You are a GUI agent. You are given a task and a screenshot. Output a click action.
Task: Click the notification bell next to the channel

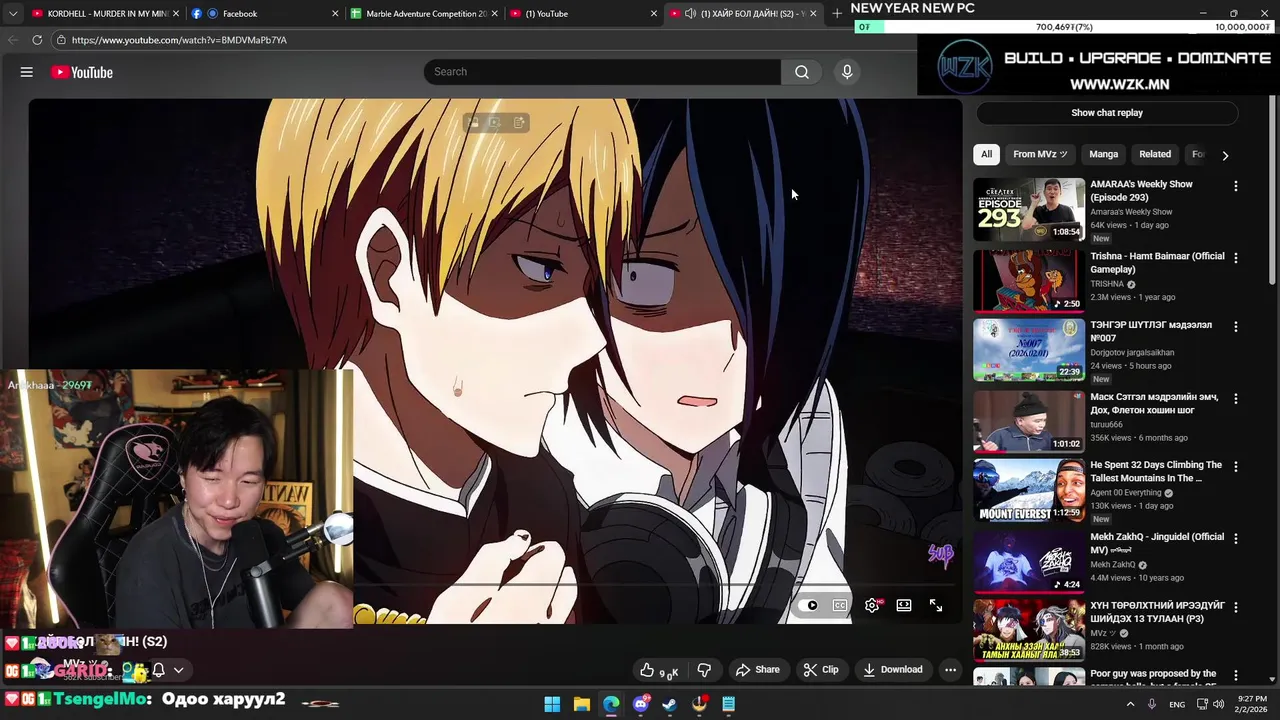(x=158, y=670)
